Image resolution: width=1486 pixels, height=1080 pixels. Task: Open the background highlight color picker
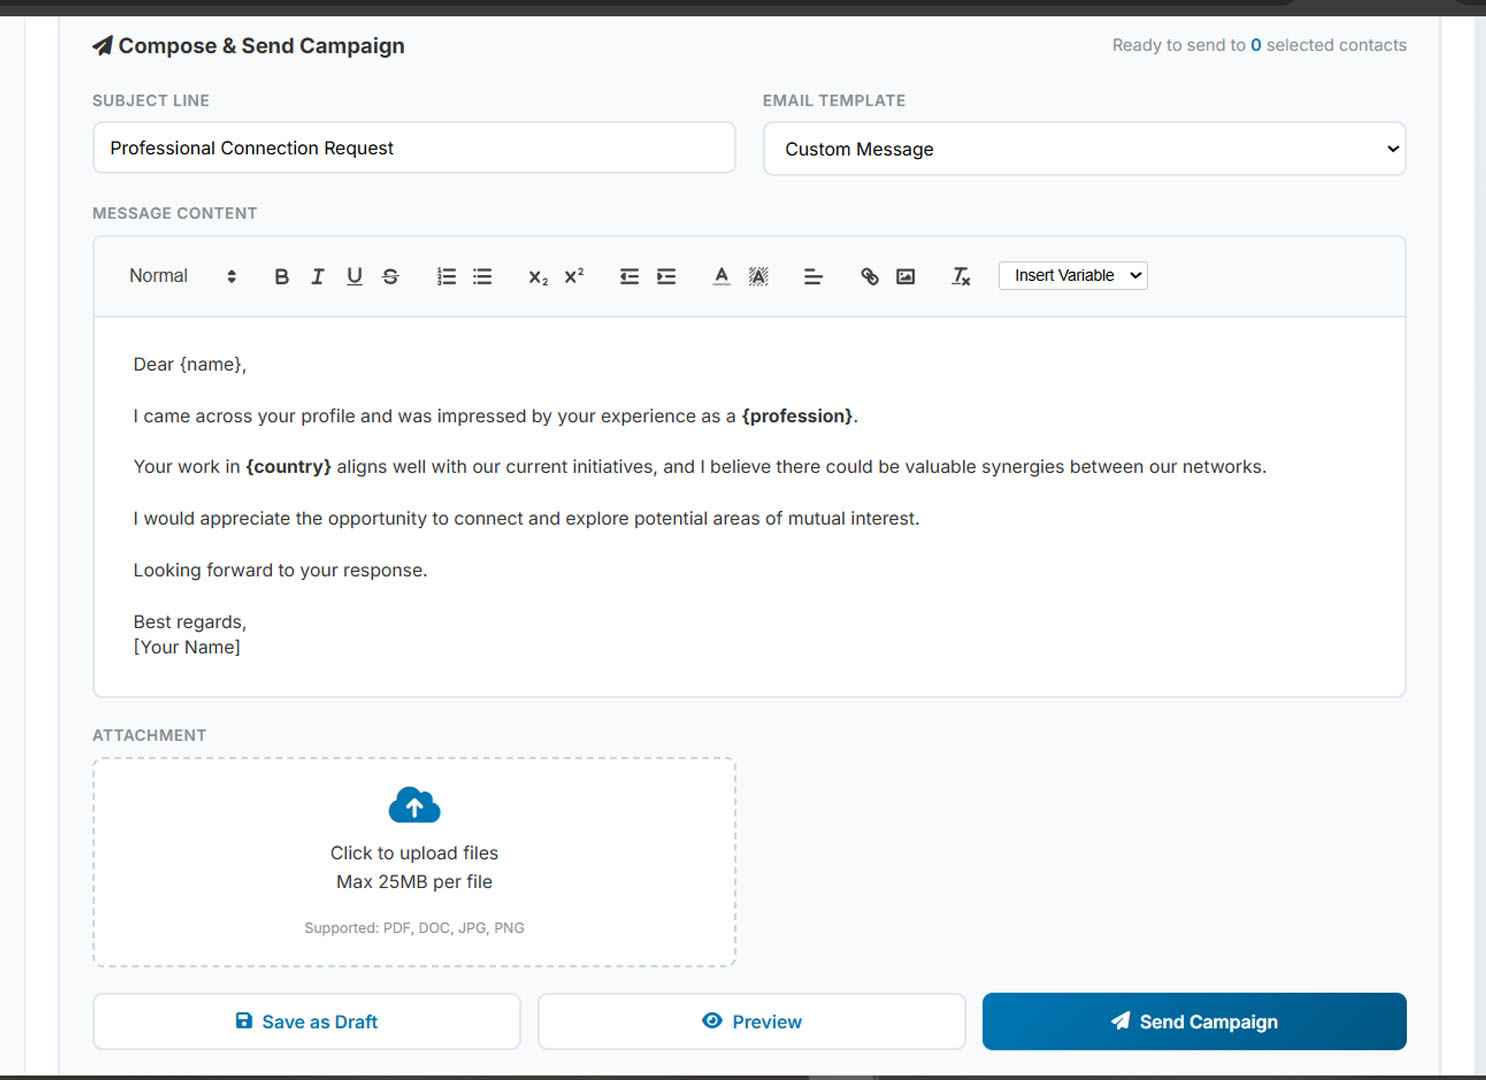click(x=758, y=277)
